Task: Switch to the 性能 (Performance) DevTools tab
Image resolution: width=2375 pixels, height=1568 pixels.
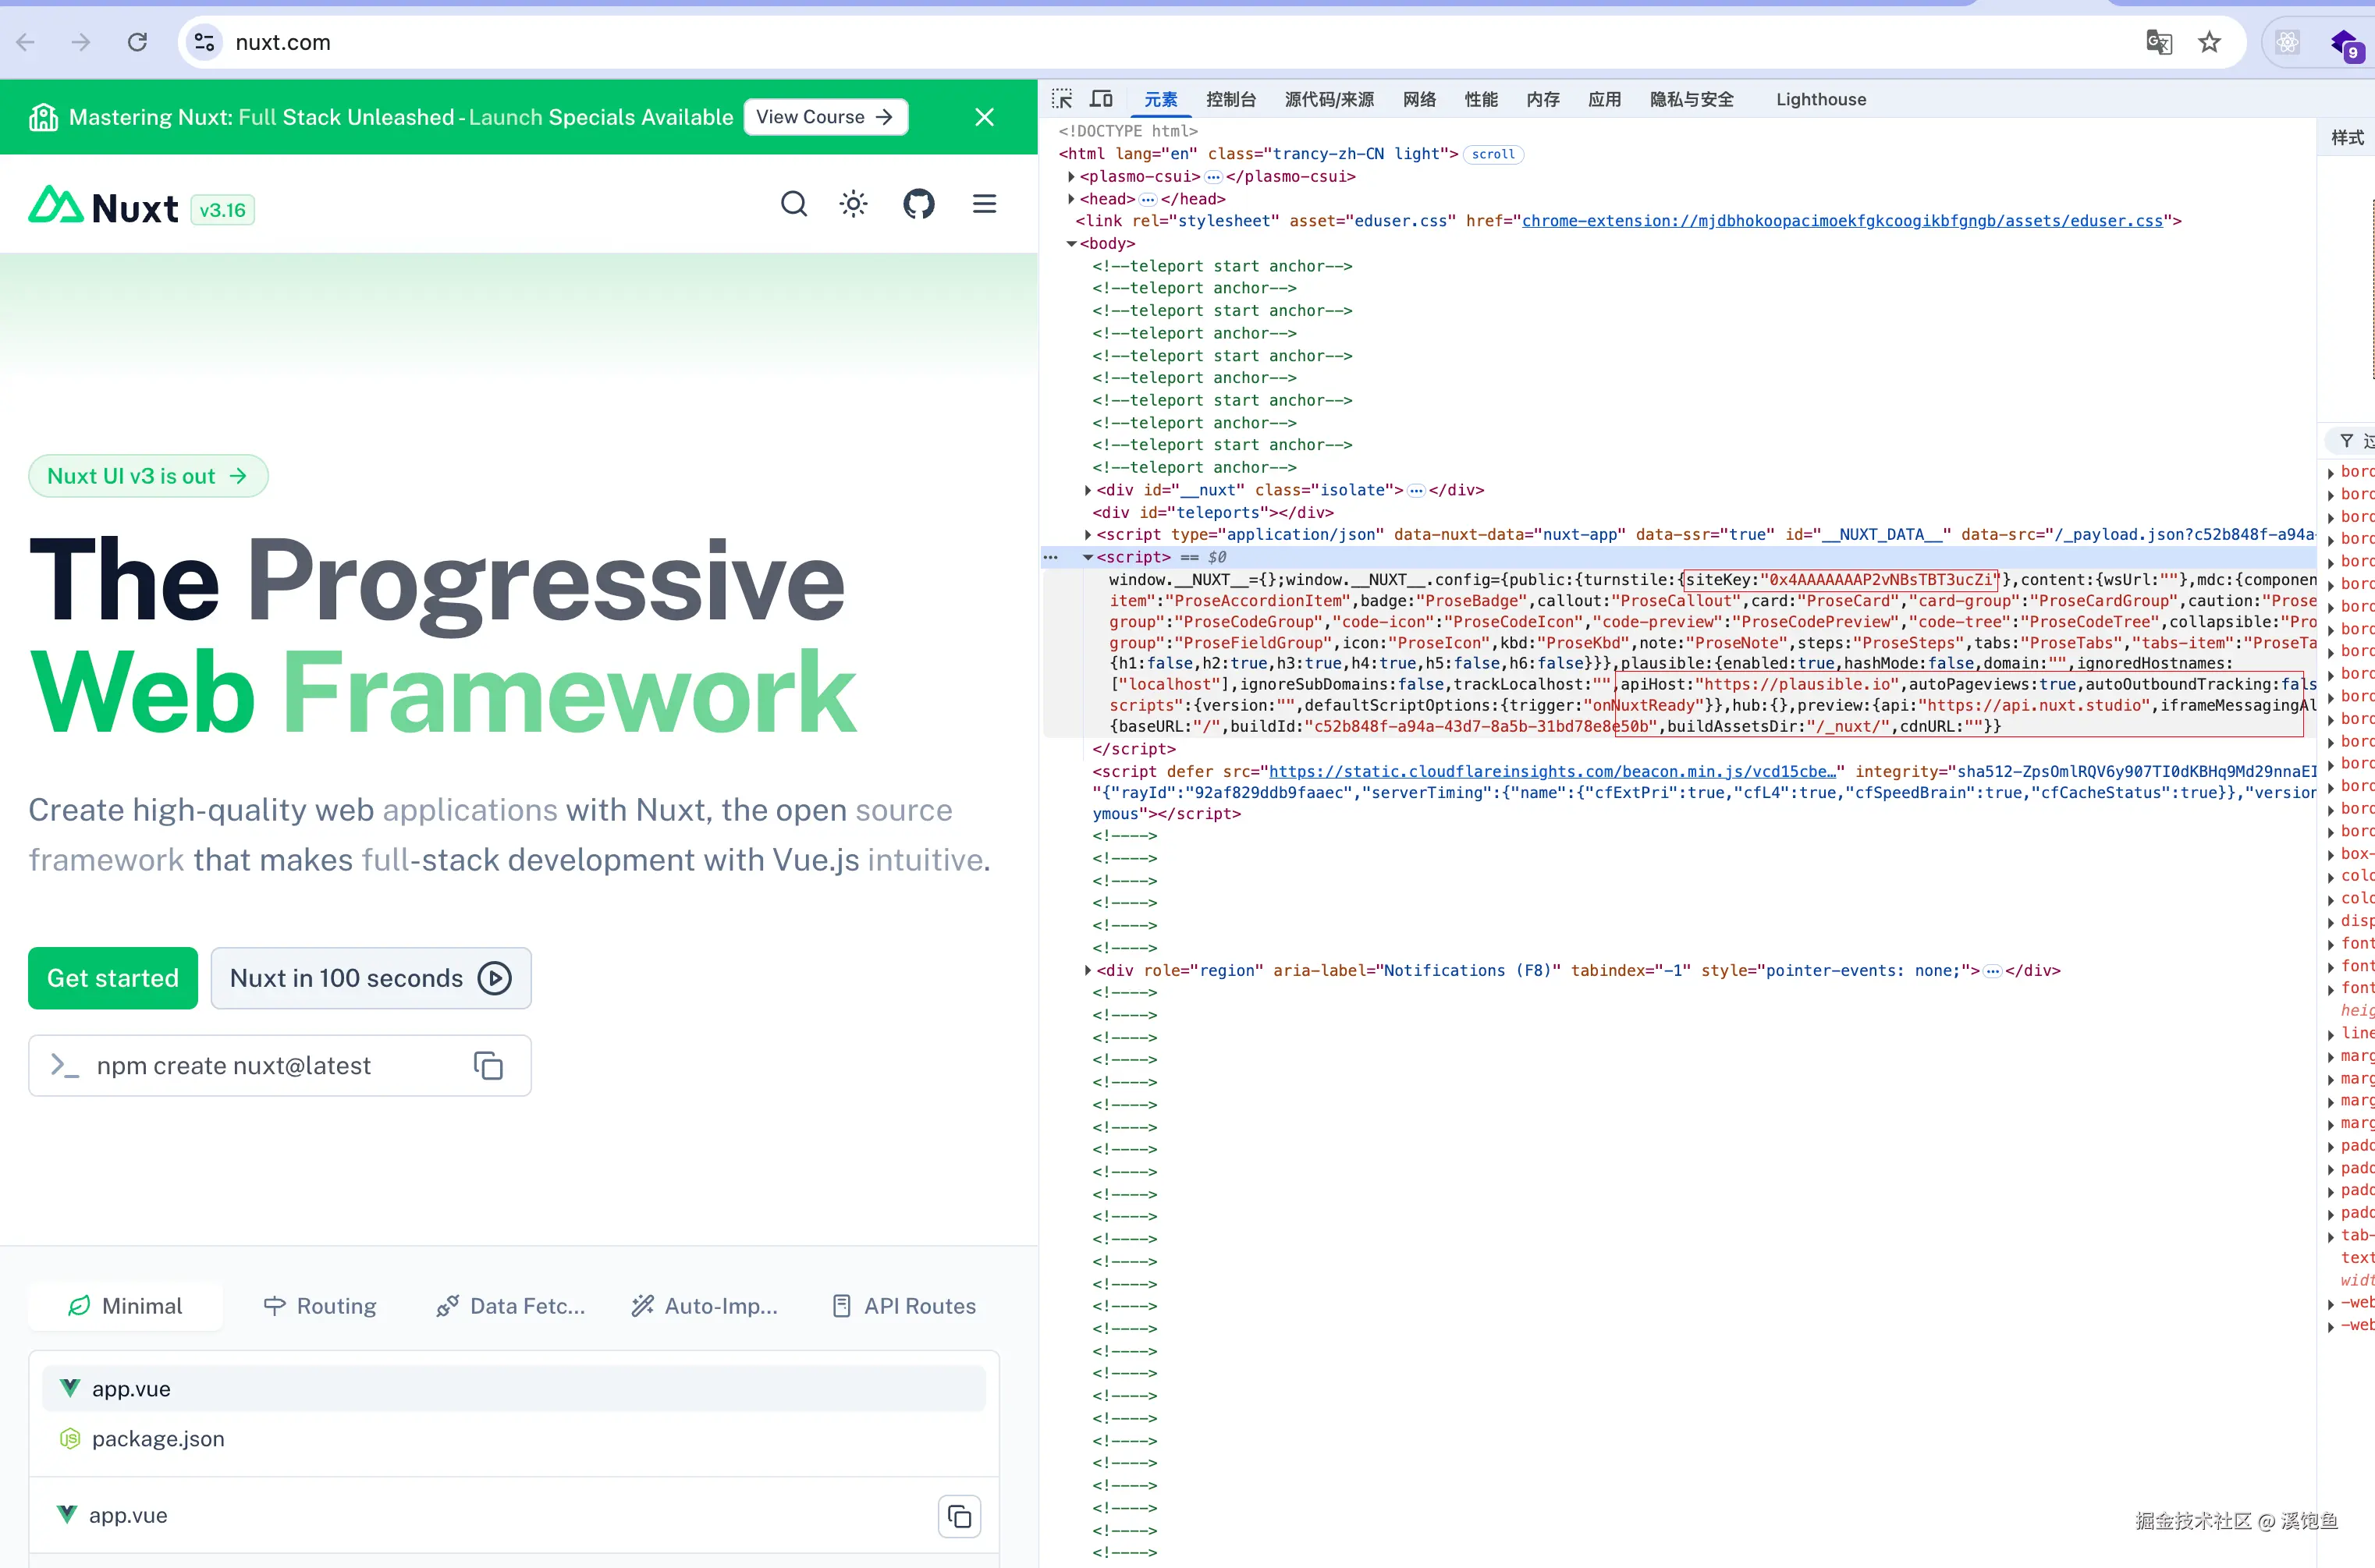Action: [x=1481, y=99]
